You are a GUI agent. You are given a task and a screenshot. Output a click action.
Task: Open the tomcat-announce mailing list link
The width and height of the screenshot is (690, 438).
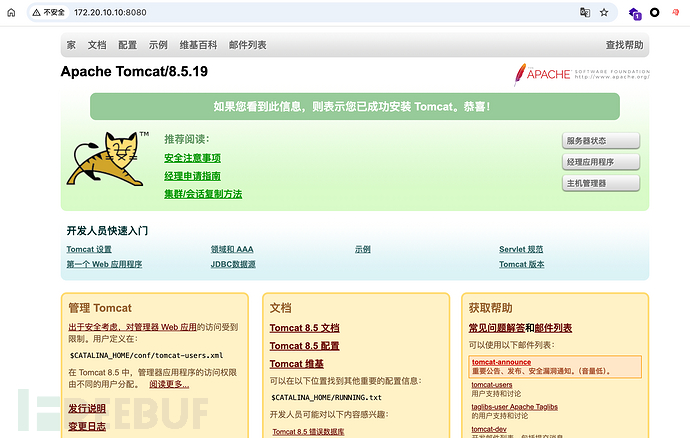501,362
